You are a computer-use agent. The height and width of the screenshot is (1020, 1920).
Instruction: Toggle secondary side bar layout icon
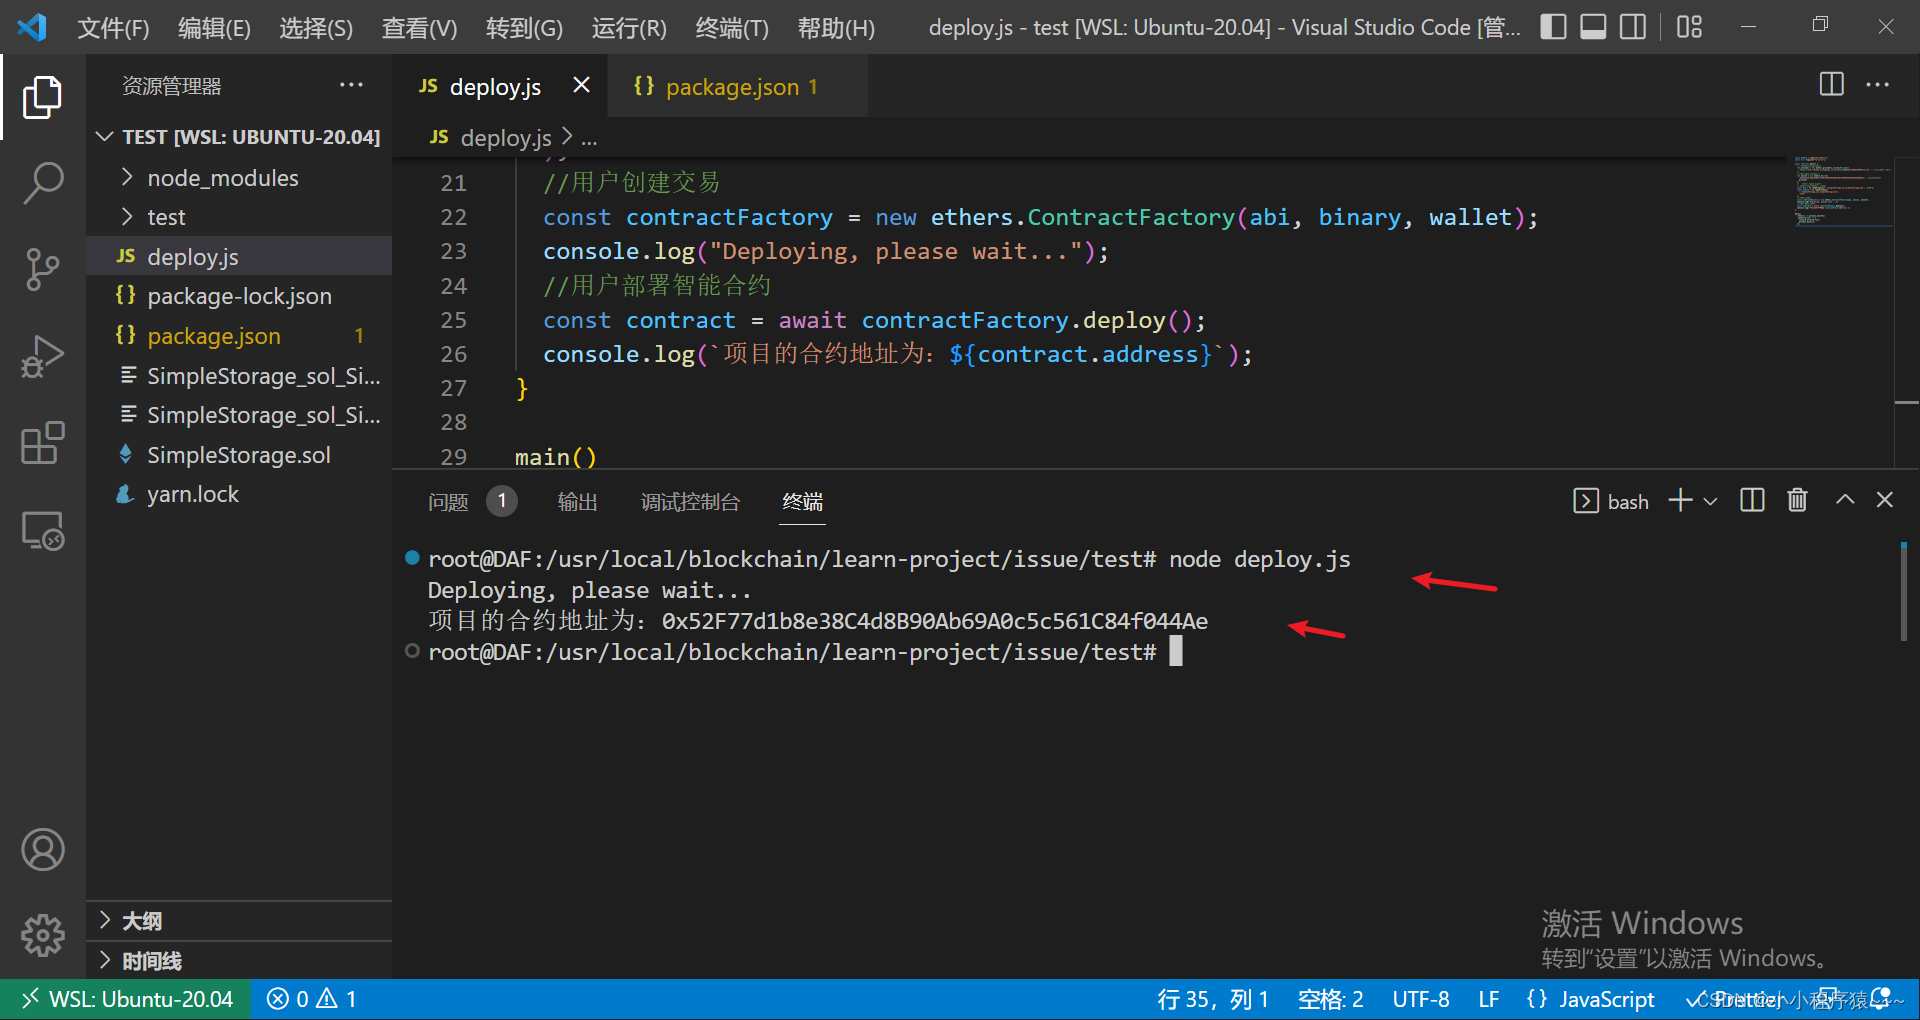[1633, 27]
